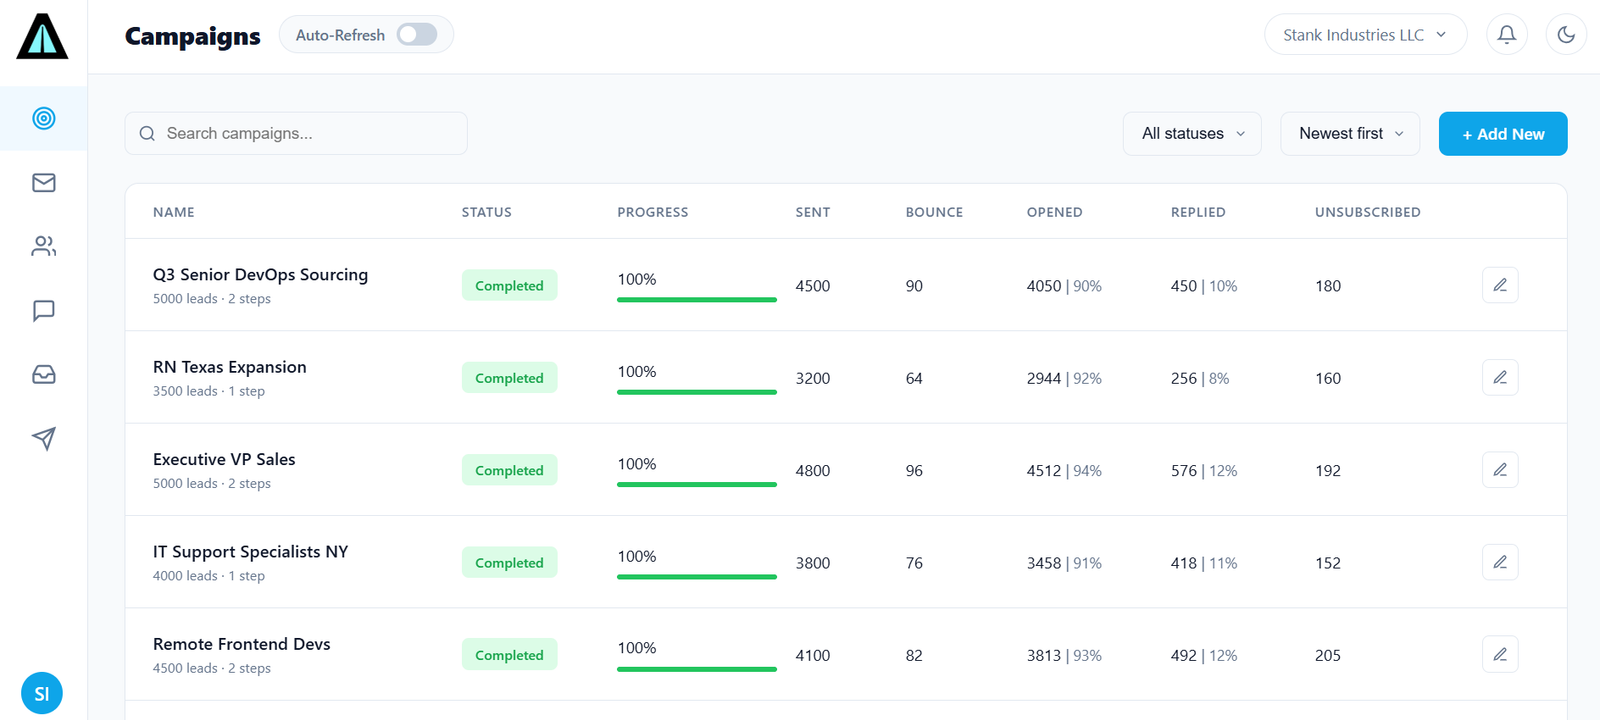The height and width of the screenshot is (720, 1600).
Task: Switch to dark mode with moon icon
Action: pos(1566,35)
